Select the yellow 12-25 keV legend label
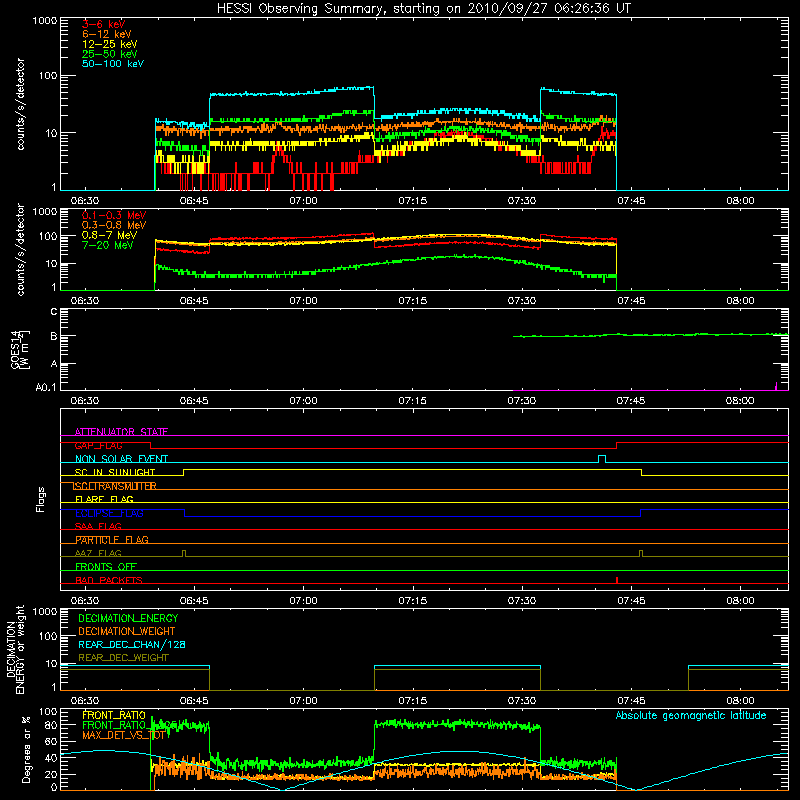Image resolution: width=800 pixels, height=800 pixels. coord(110,44)
